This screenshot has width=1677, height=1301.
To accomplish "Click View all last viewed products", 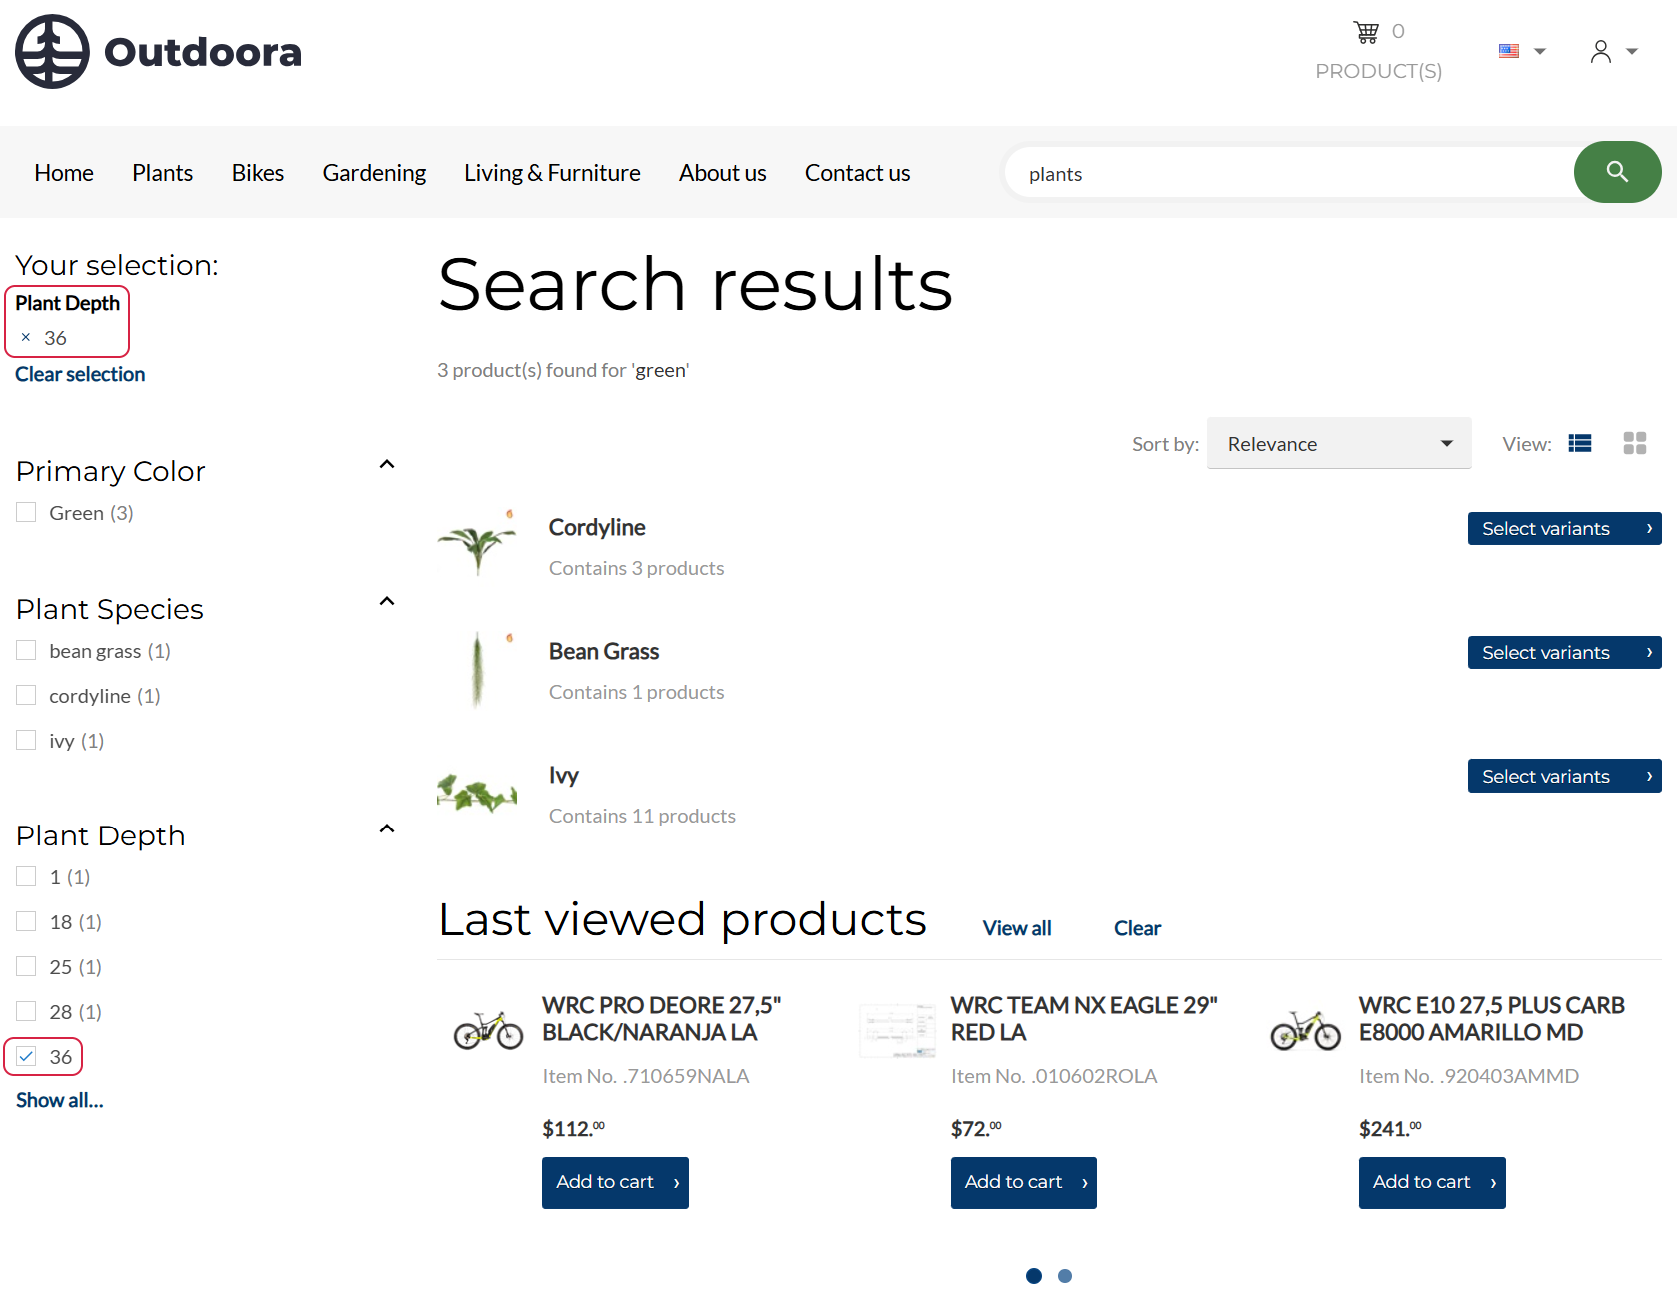I will (x=1017, y=928).
